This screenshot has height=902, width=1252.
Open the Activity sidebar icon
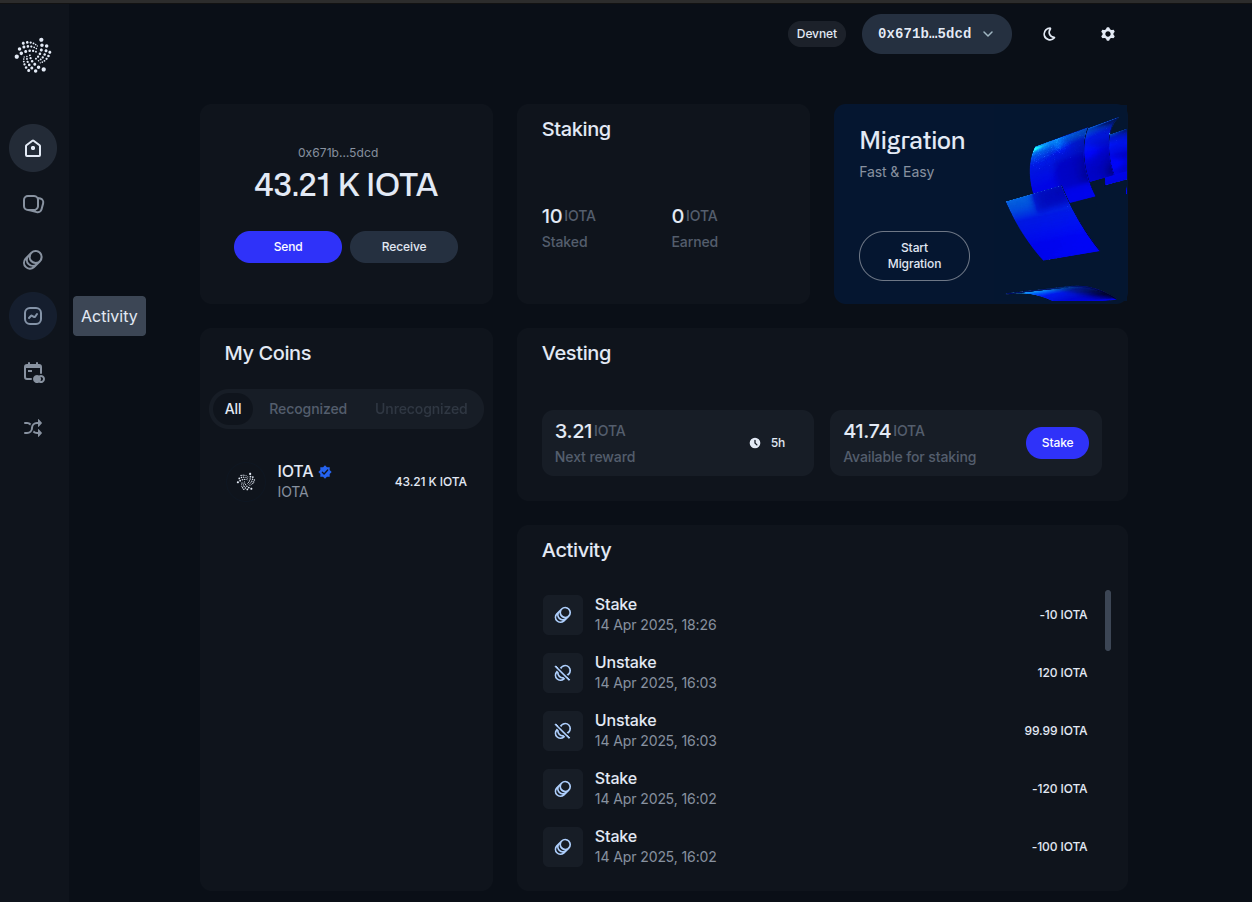pos(33,316)
